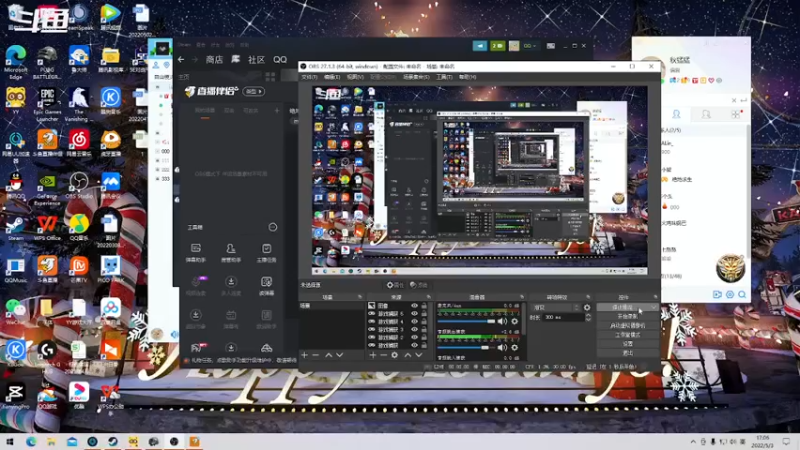This screenshot has height=450, width=800.
Task: Pop out the Controls dock panel
Action: click(x=656, y=297)
